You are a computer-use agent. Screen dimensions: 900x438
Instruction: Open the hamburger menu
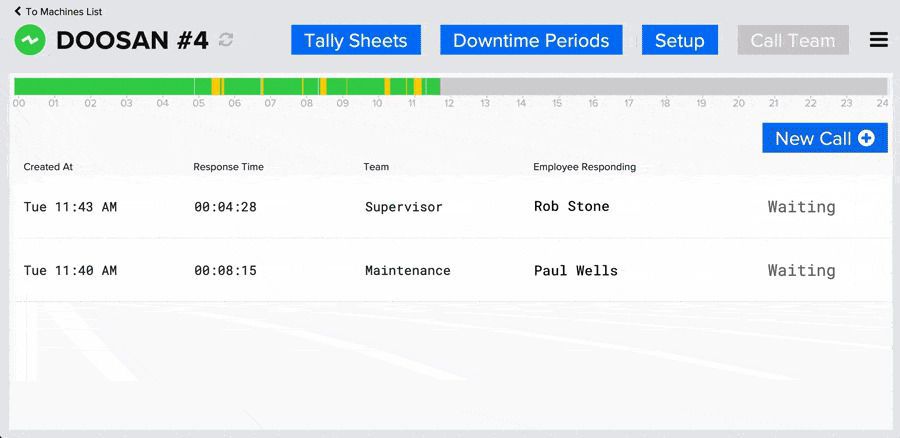(878, 40)
